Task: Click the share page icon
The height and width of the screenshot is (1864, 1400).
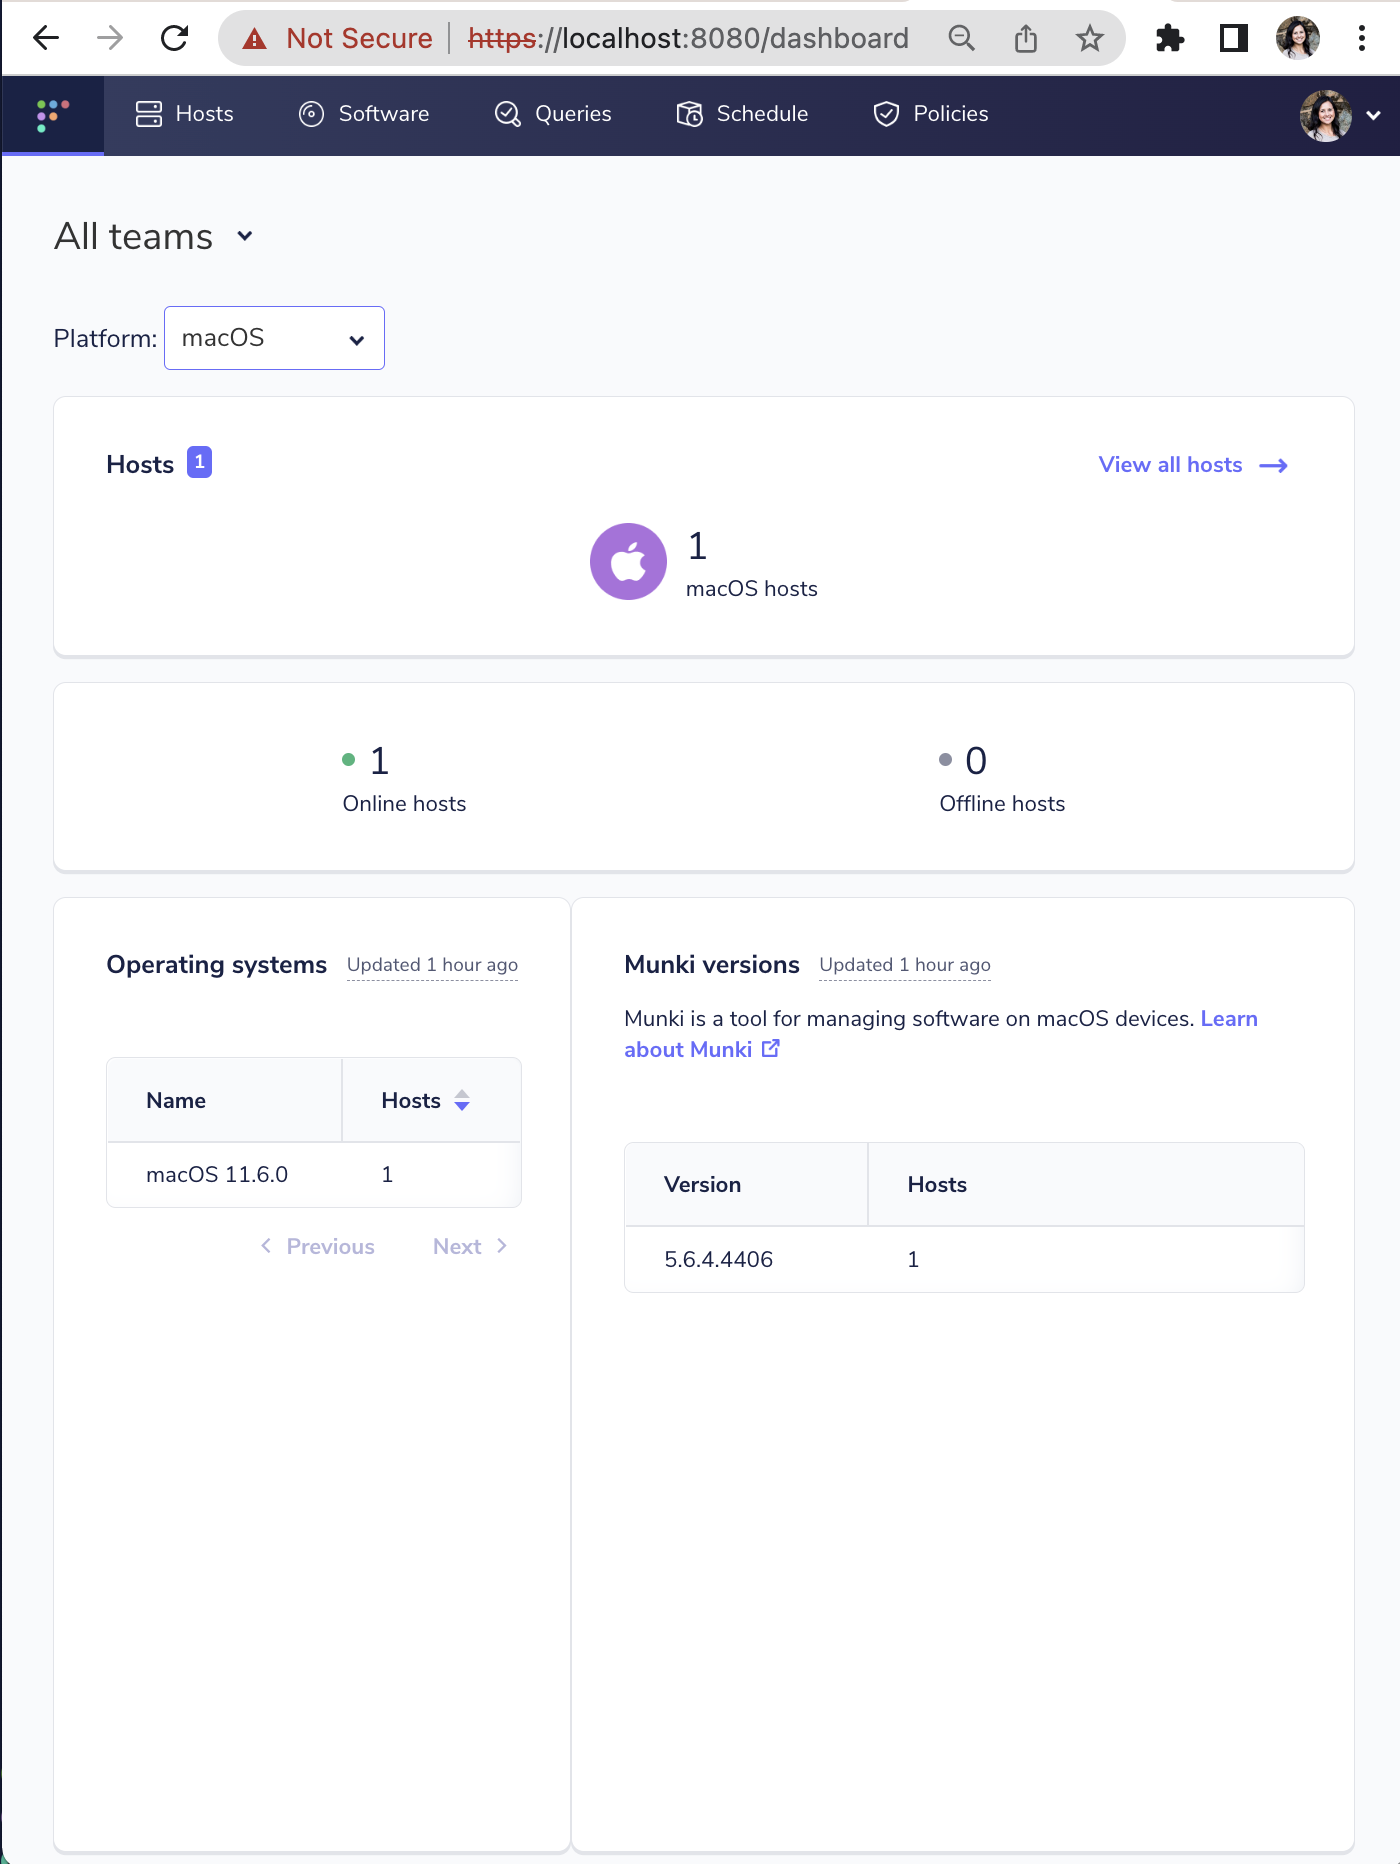Action: click(1026, 39)
